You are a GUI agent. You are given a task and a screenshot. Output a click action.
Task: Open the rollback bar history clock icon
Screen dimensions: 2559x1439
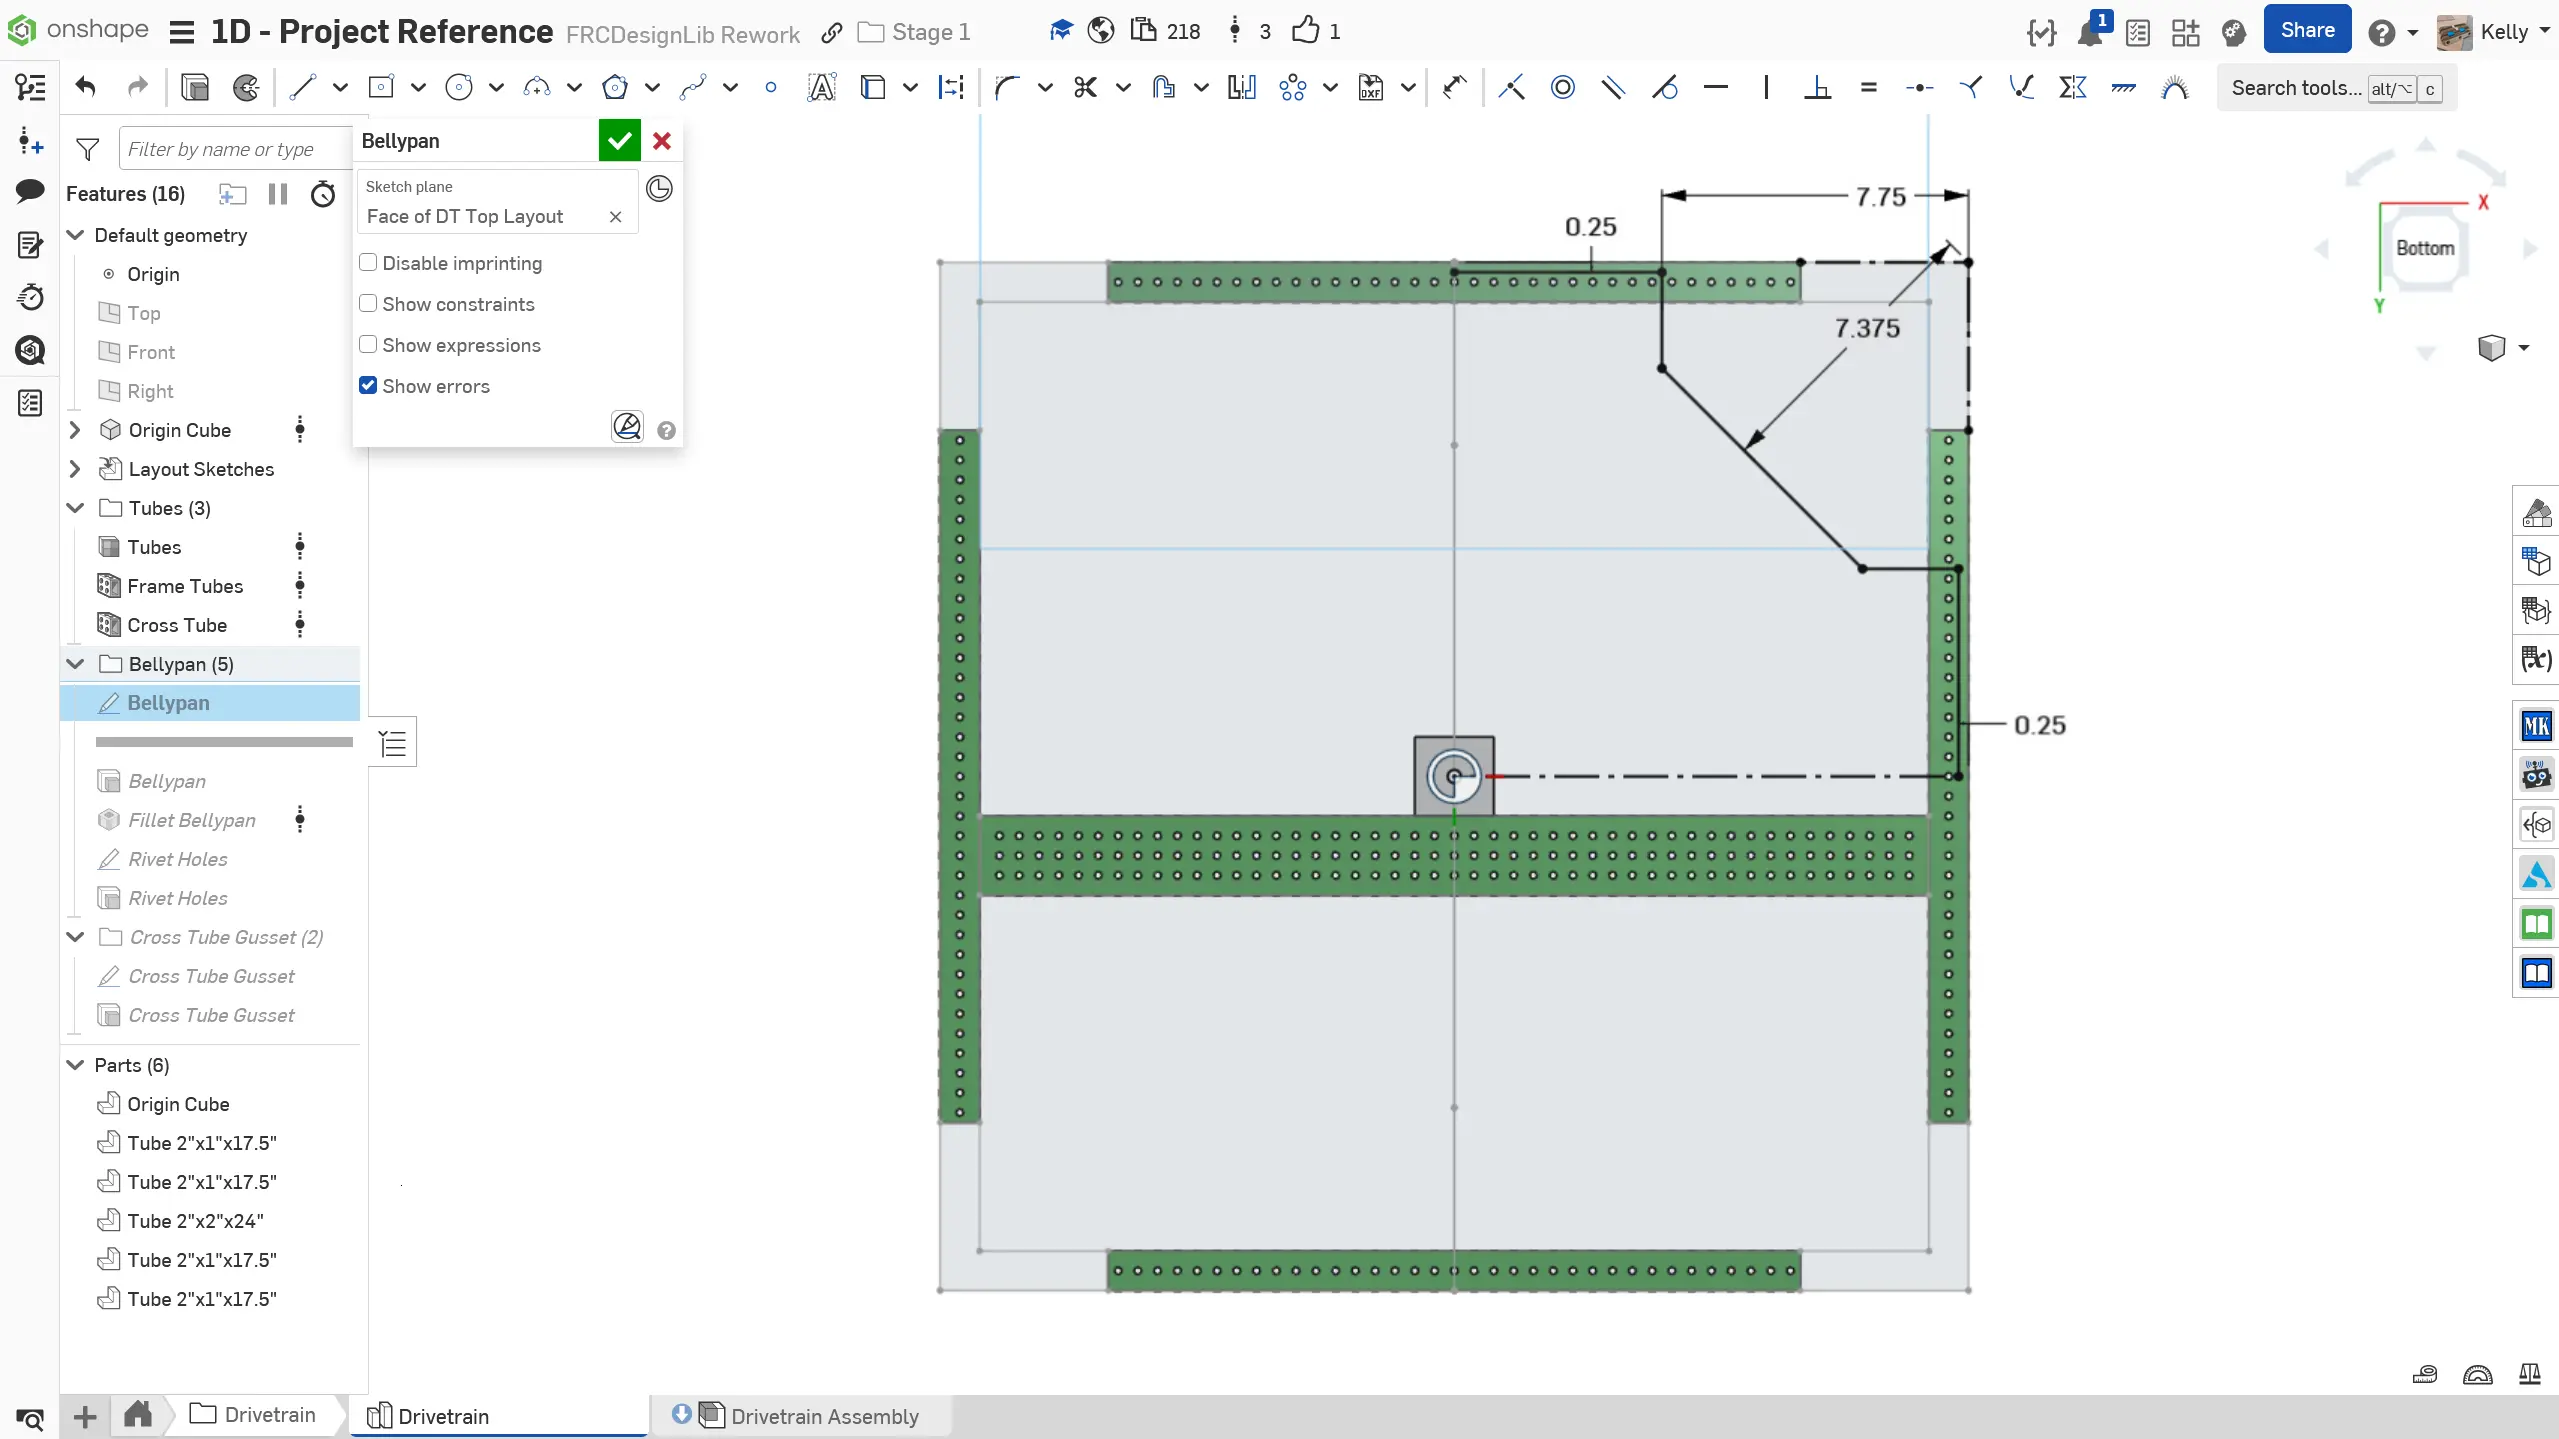(659, 188)
